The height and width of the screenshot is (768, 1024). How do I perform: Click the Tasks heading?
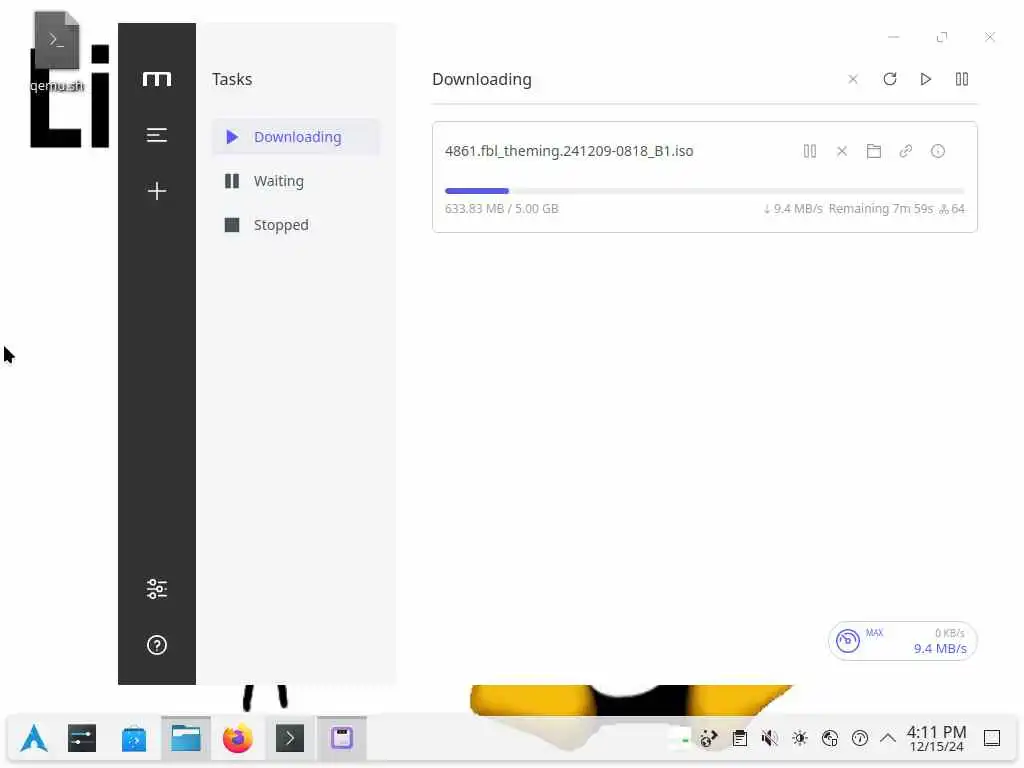click(x=232, y=80)
